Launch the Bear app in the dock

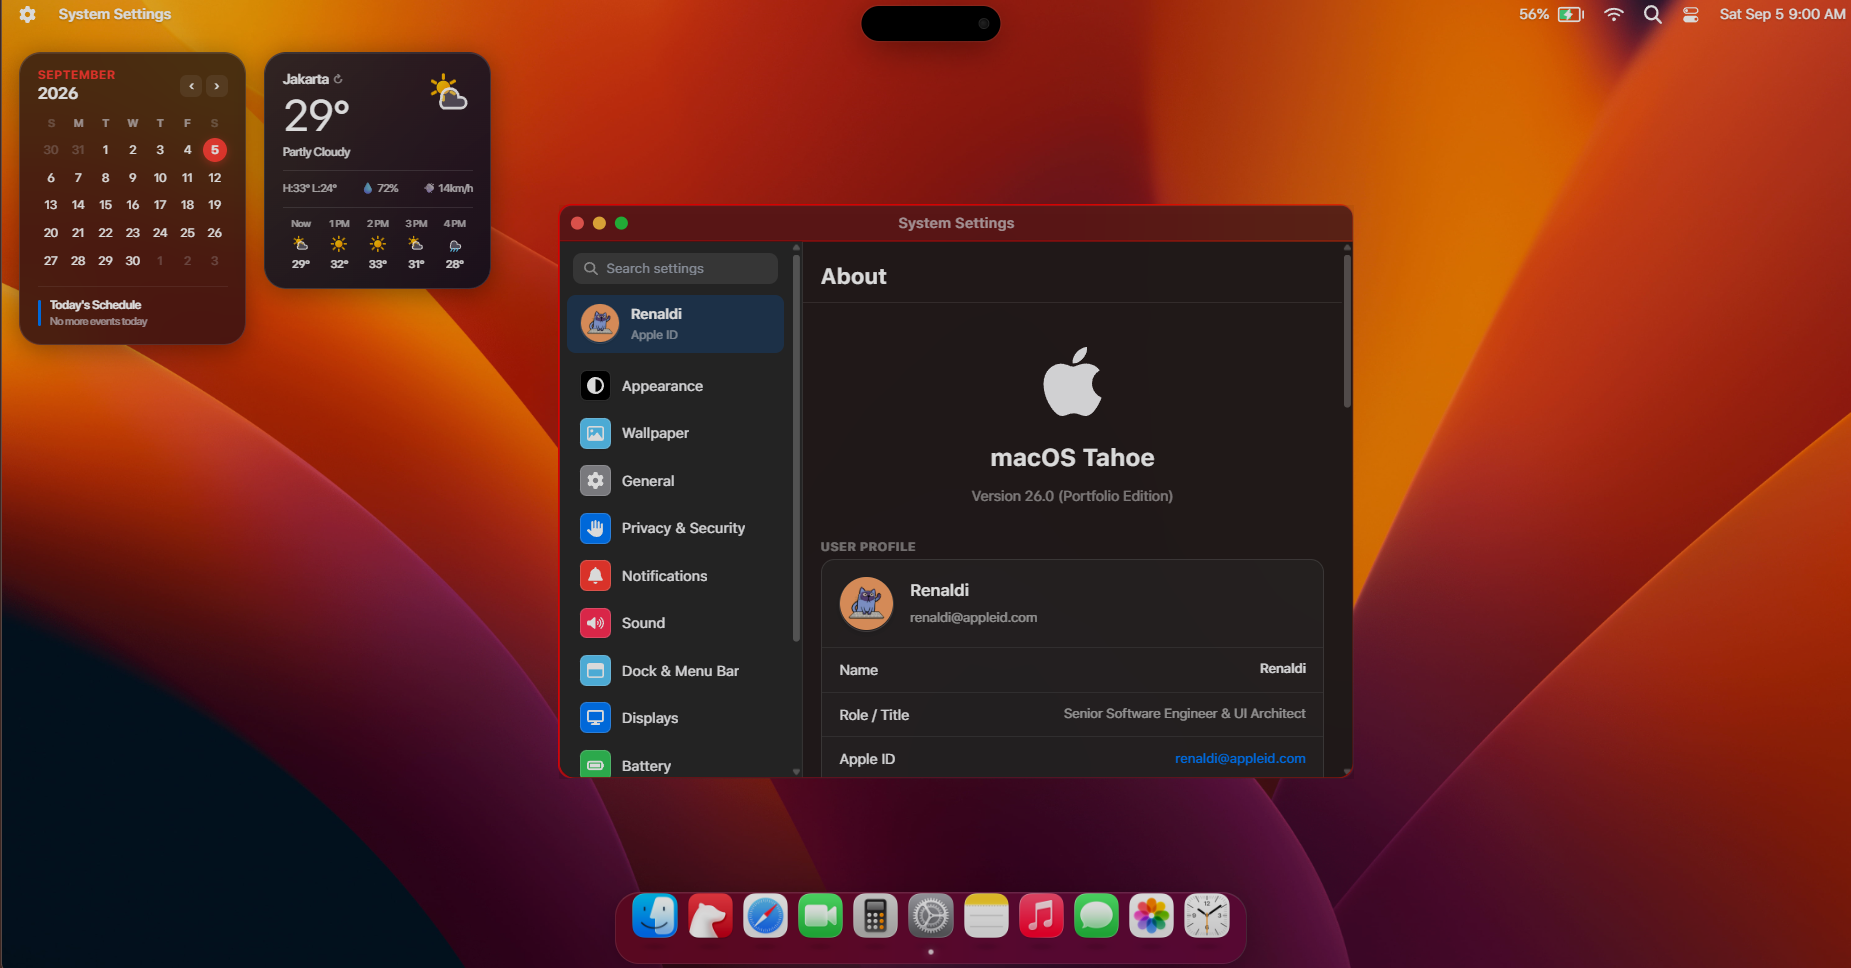(710, 915)
